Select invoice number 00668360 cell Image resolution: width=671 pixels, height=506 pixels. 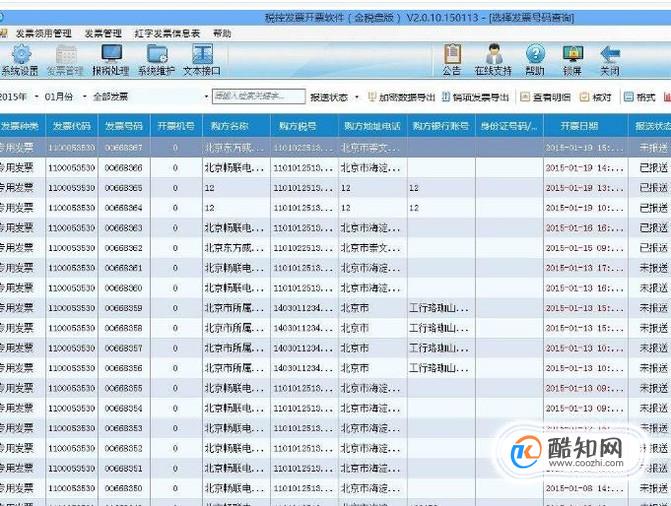click(x=124, y=288)
